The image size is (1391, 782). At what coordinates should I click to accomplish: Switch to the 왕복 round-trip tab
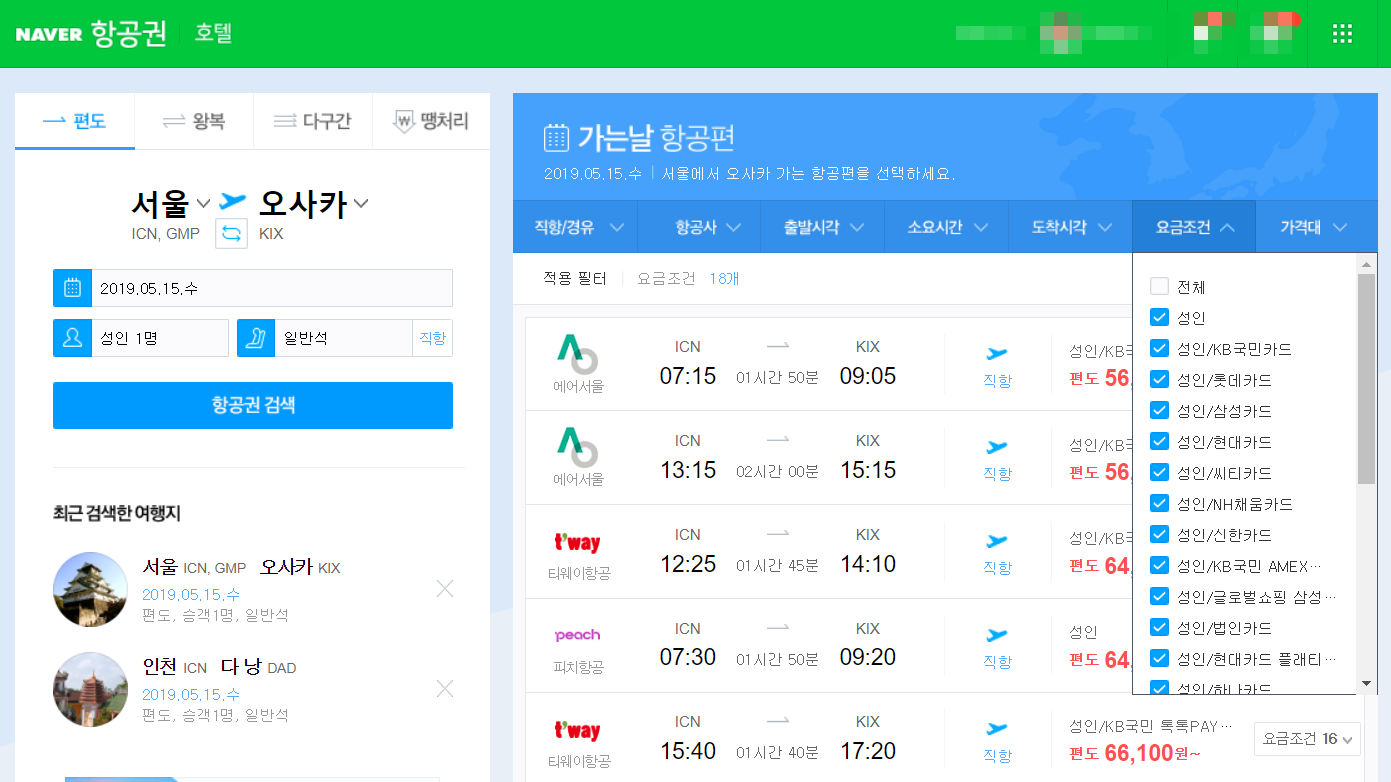pyautogui.click(x=194, y=119)
